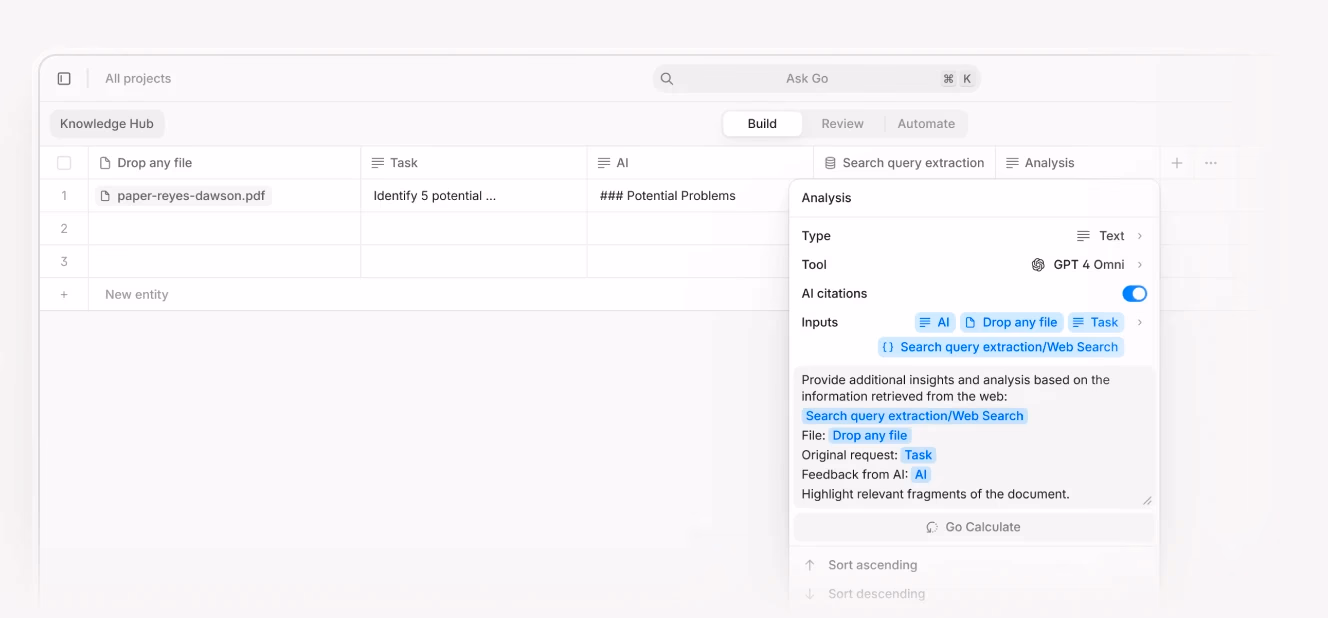The height and width of the screenshot is (618, 1328).
Task: Click the Analysis column header
Action: pyautogui.click(x=1077, y=163)
